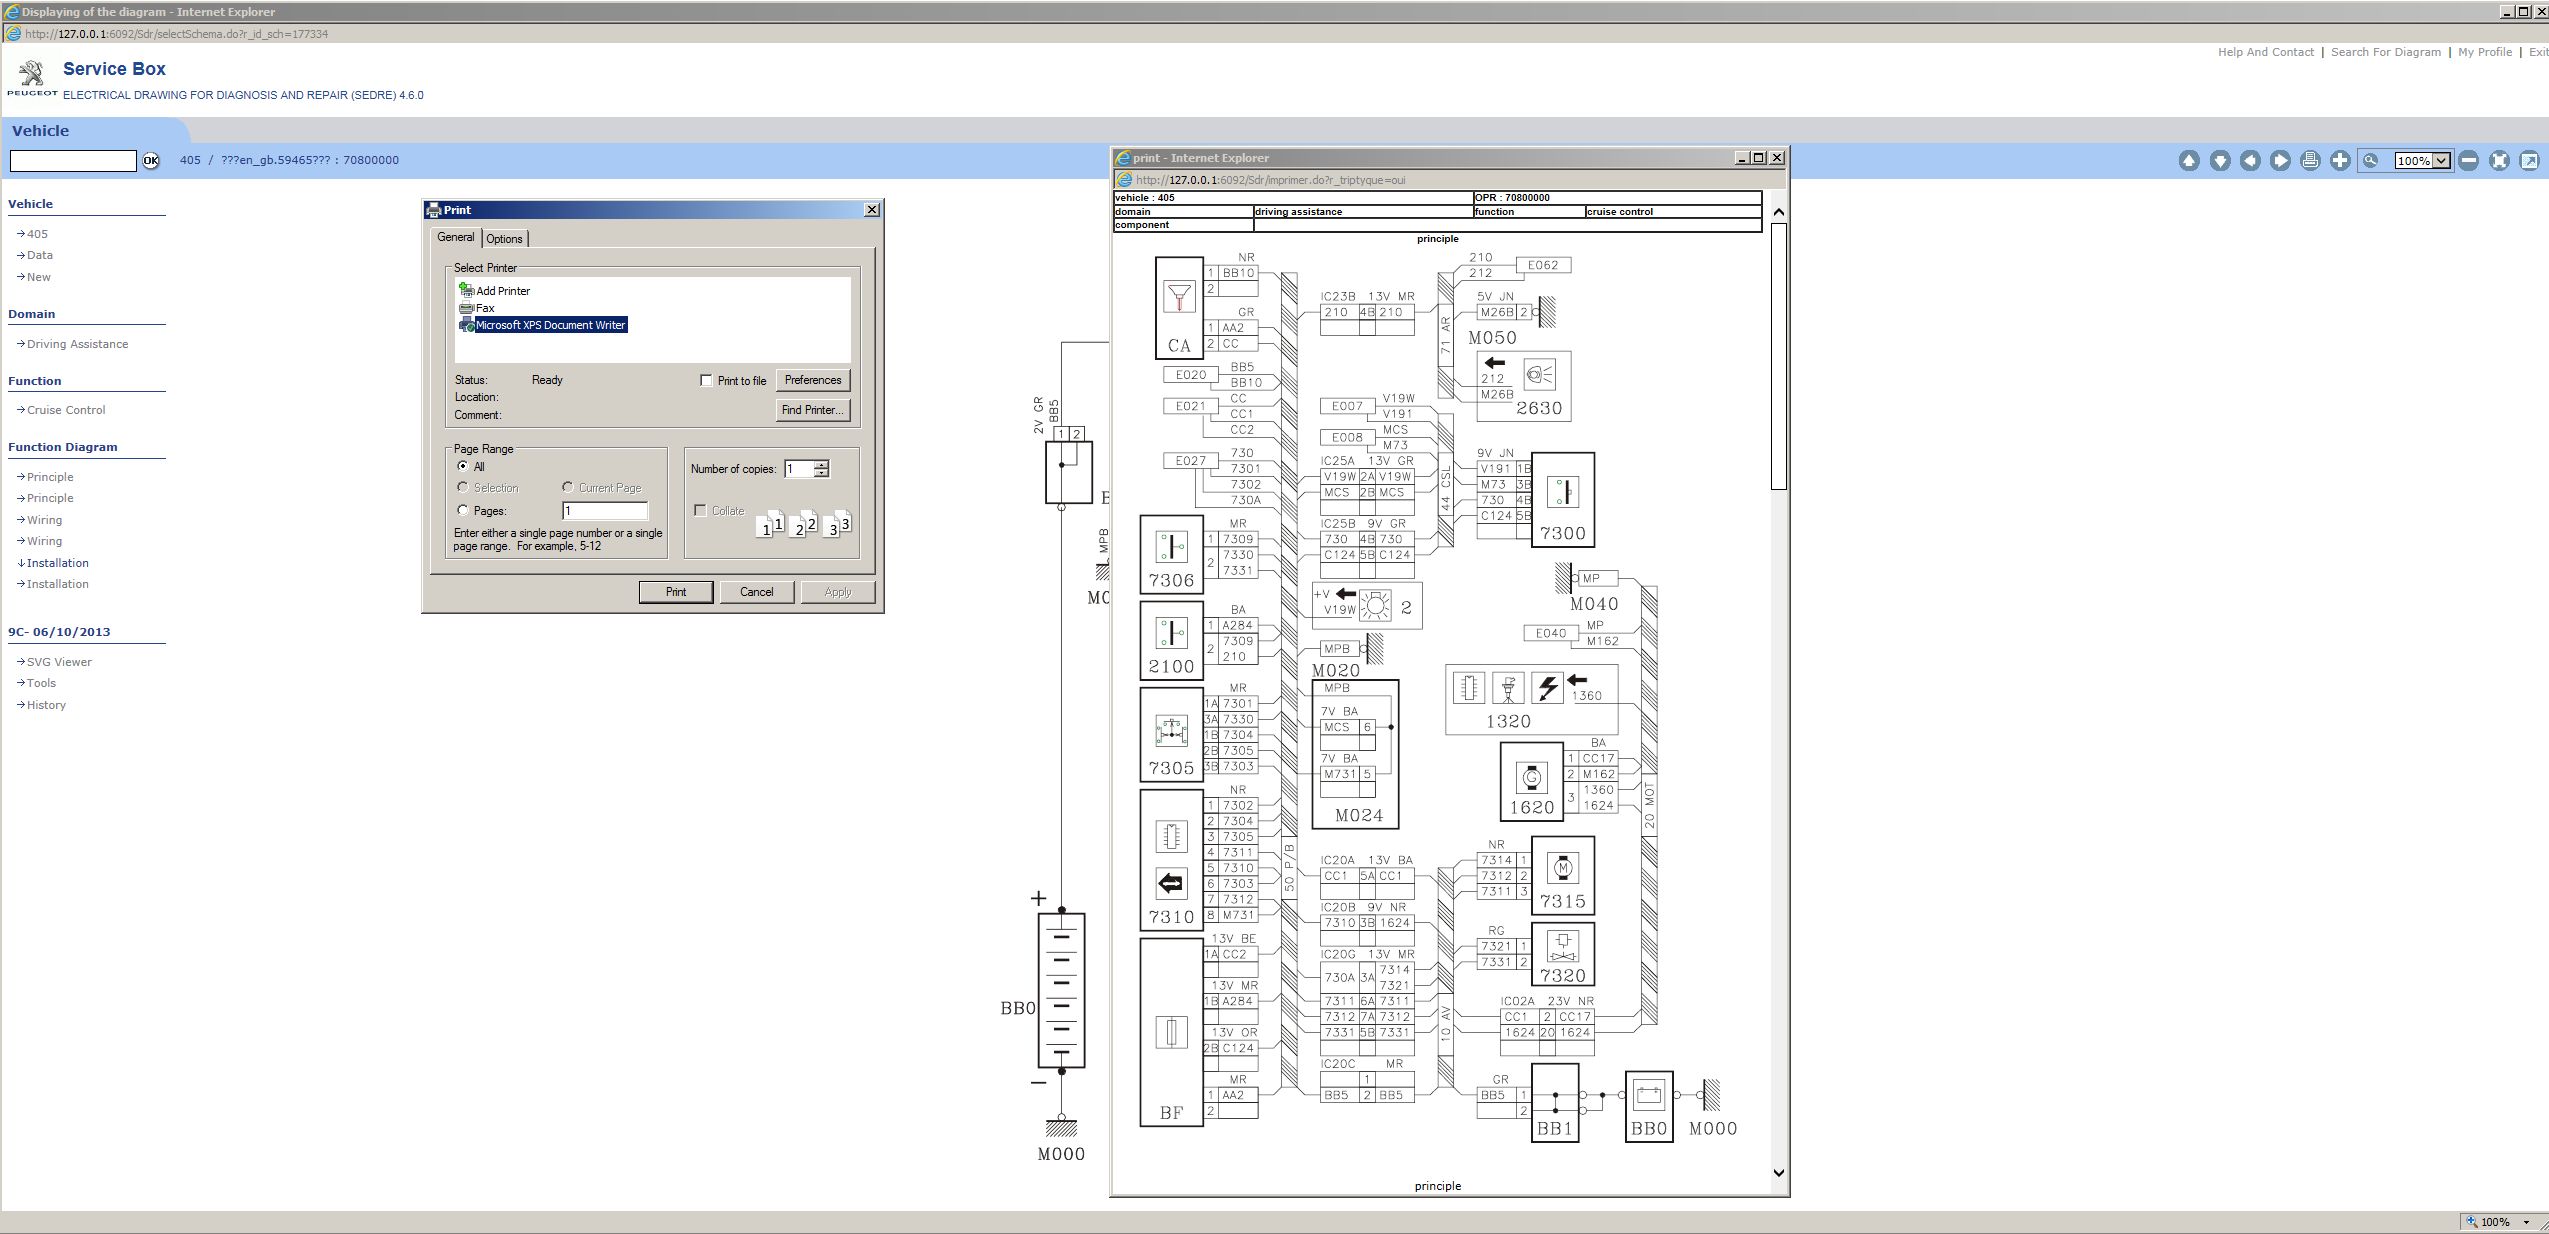Viewport: 2549px width, 1234px height.
Task: Open the Wiring function diagram link
Action: [44, 520]
